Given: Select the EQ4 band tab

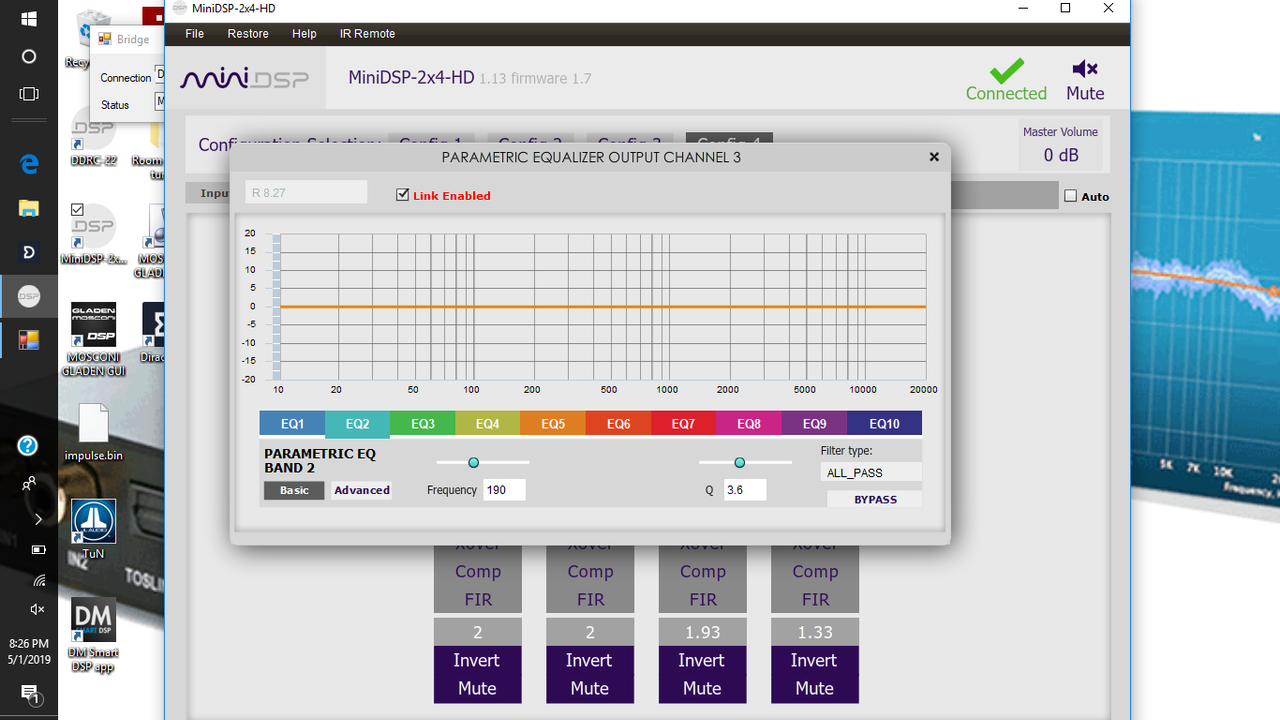Looking at the screenshot, I should tap(488, 424).
